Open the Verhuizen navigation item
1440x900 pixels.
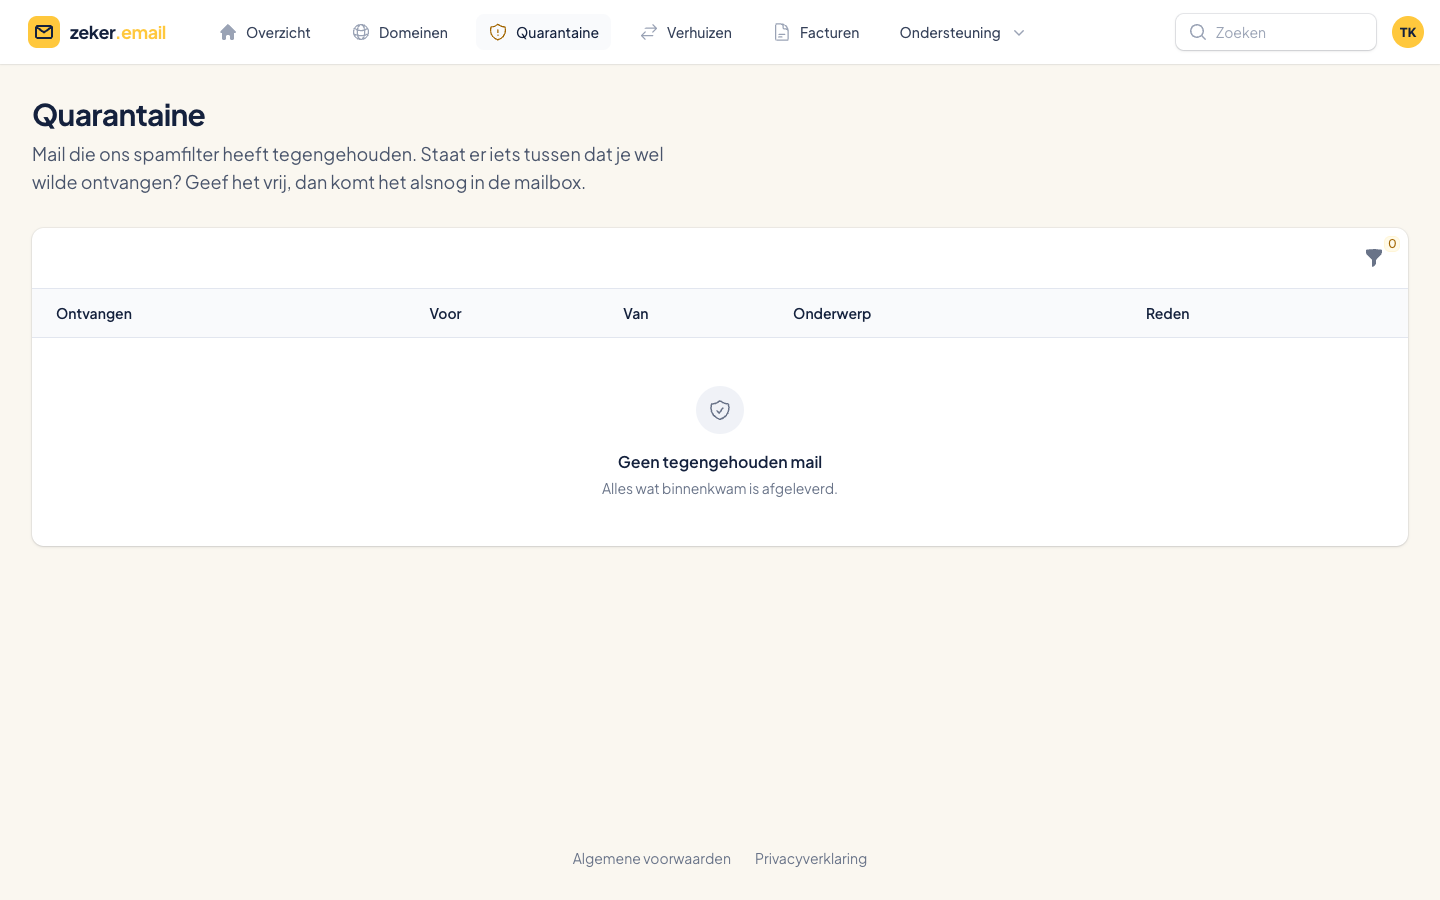click(686, 32)
